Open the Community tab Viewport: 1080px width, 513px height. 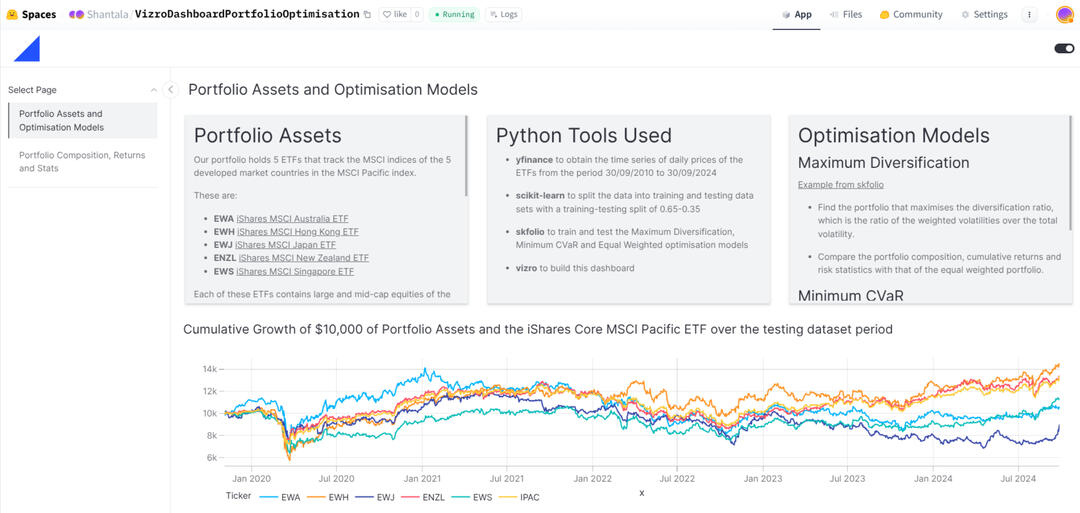click(910, 15)
